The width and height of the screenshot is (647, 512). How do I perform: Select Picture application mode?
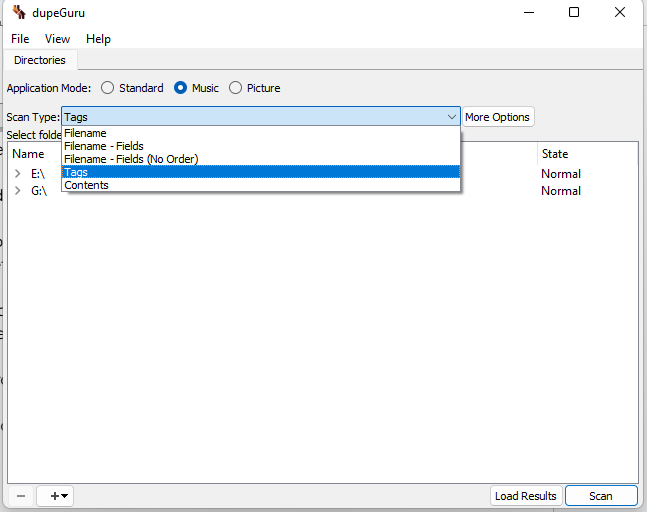pyautogui.click(x=255, y=88)
